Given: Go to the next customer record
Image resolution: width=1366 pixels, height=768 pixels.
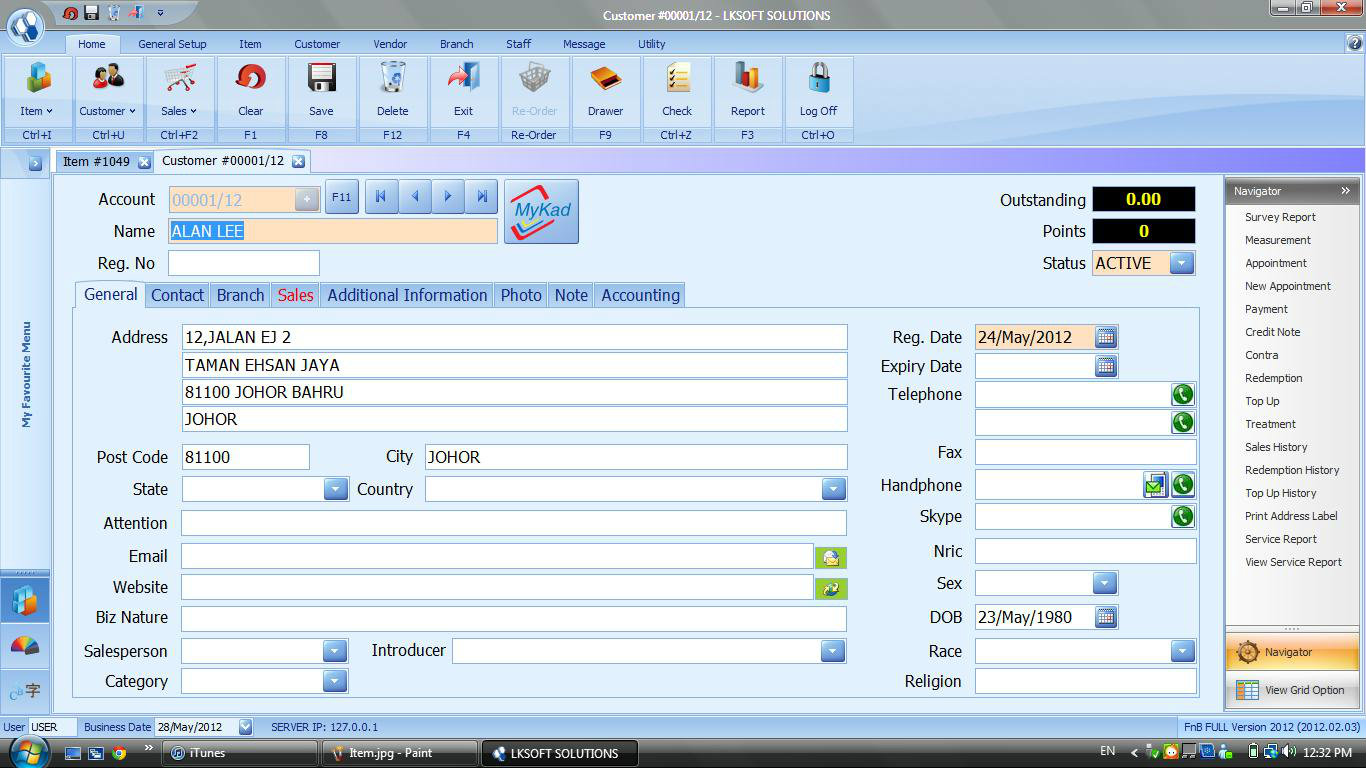Looking at the screenshot, I should click(x=448, y=197).
